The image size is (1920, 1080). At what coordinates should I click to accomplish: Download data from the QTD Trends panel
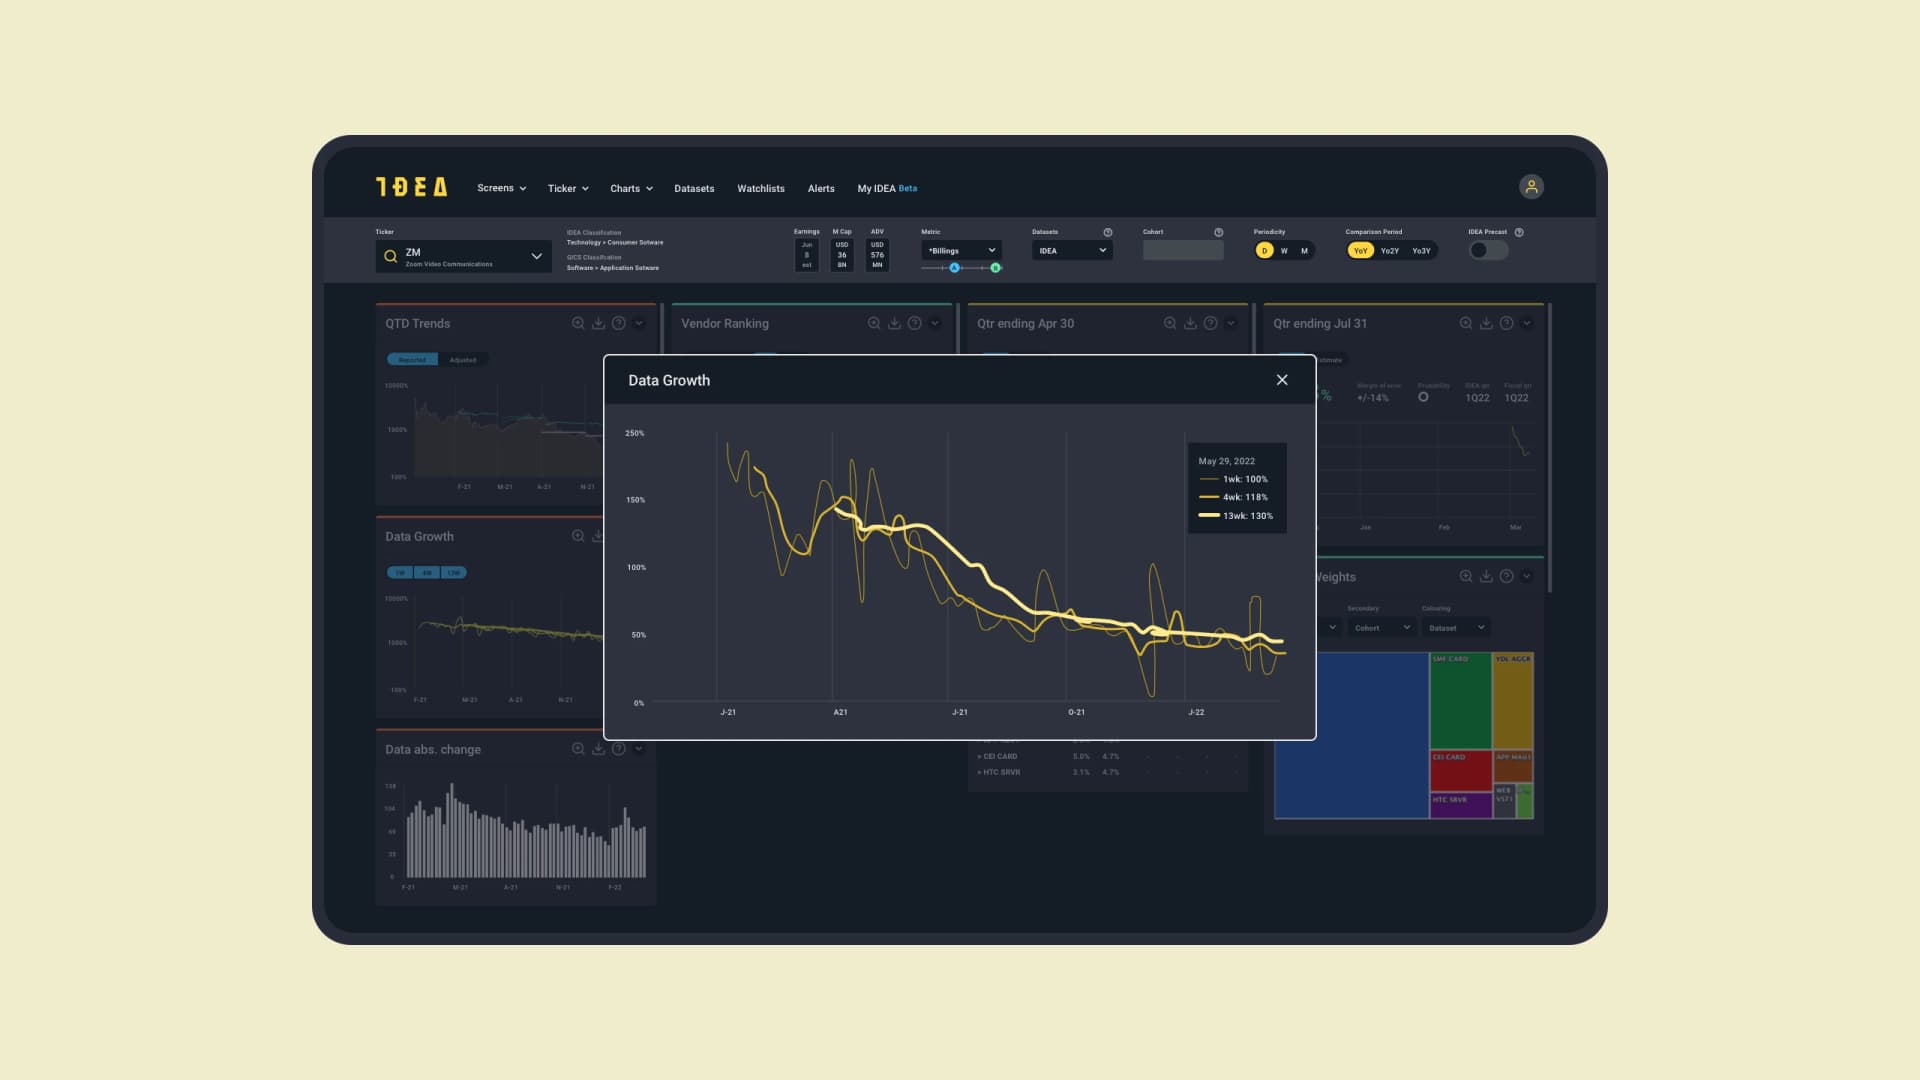pyautogui.click(x=598, y=323)
